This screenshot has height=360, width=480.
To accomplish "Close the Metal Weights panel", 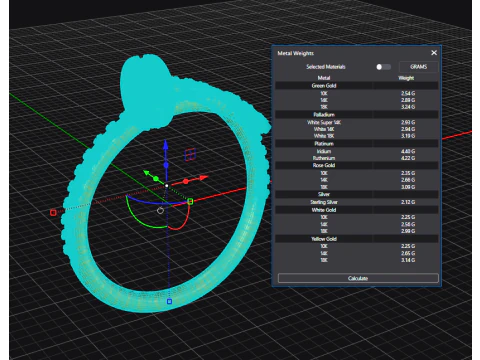I will (434, 53).
